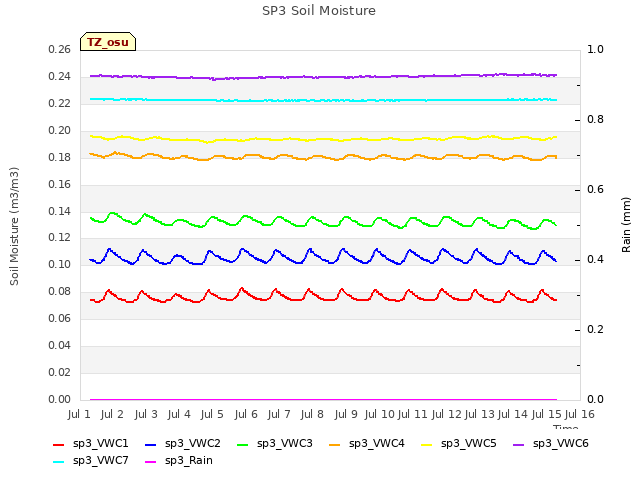
Task: Click the Jul 5 x-axis tick label
Action: (212, 414)
